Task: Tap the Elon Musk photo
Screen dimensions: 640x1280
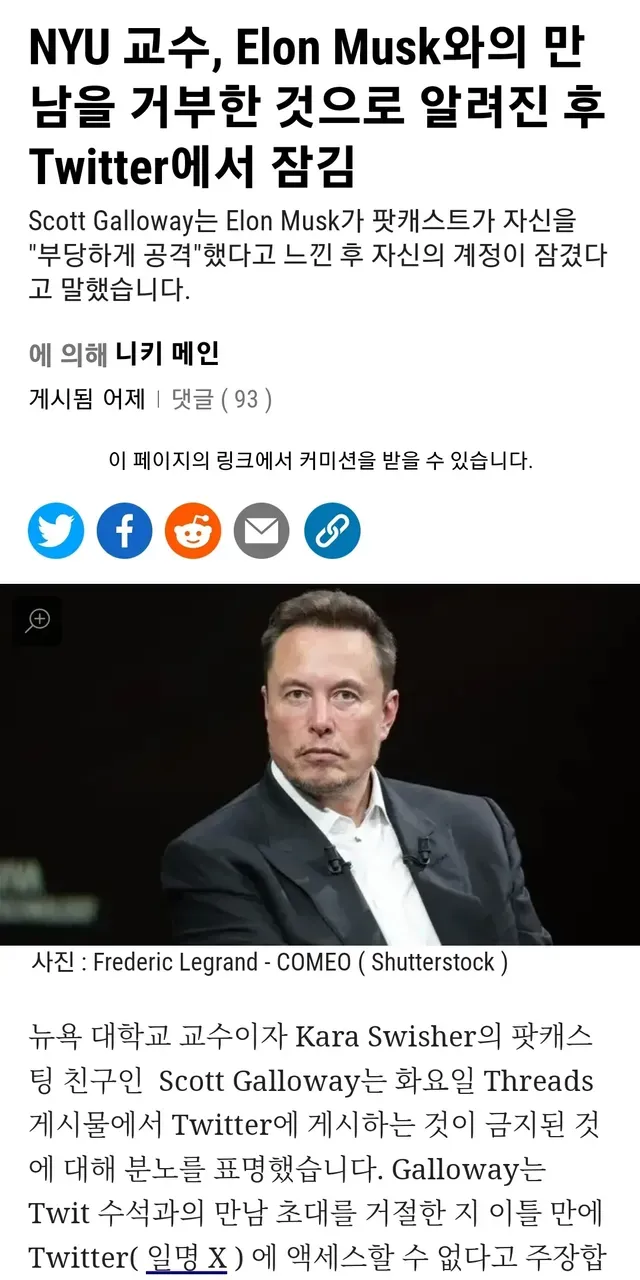Action: 320,765
